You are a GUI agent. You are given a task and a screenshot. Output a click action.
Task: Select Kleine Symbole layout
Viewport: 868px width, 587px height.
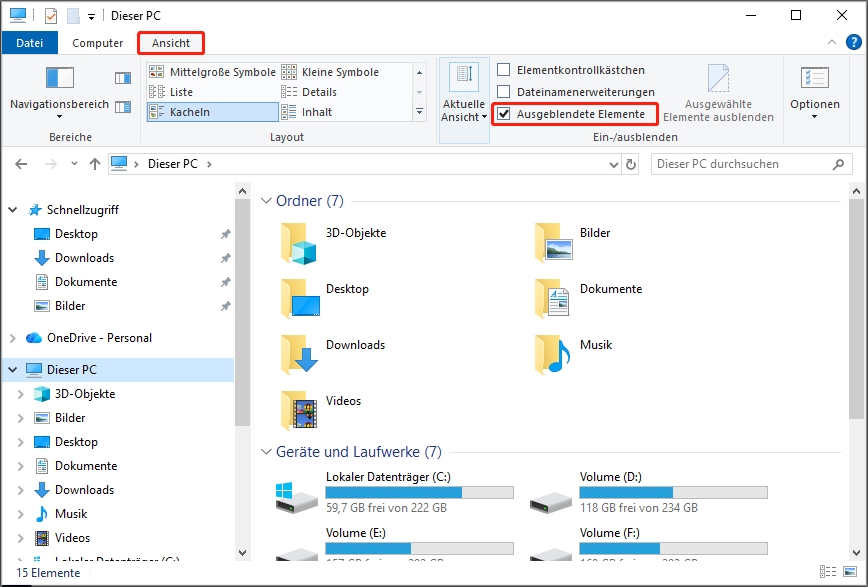[x=330, y=72]
